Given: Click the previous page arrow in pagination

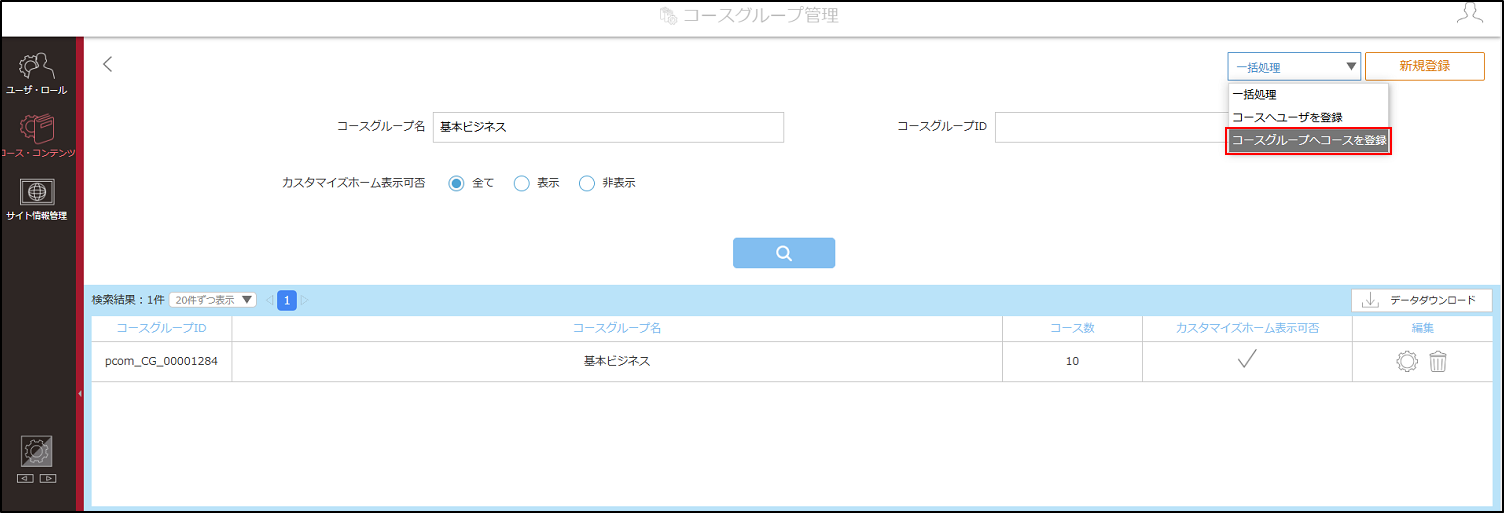Looking at the screenshot, I should (x=269, y=300).
